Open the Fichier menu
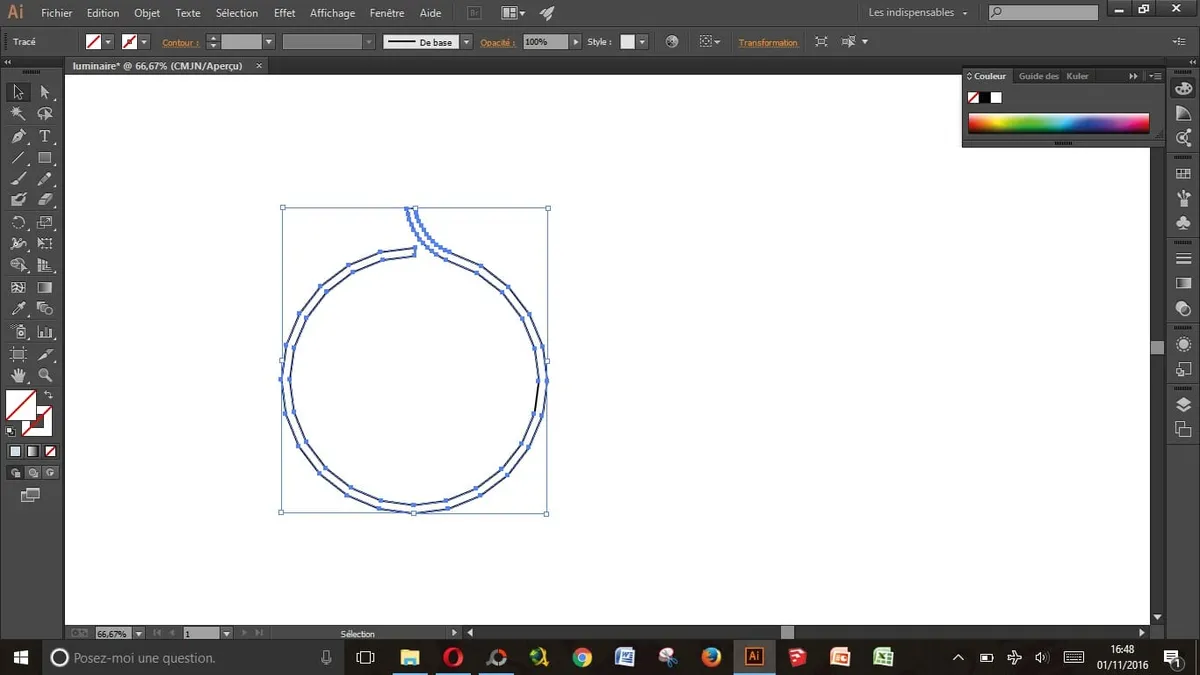The height and width of the screenshot is (675, 1200). (57, 13)
